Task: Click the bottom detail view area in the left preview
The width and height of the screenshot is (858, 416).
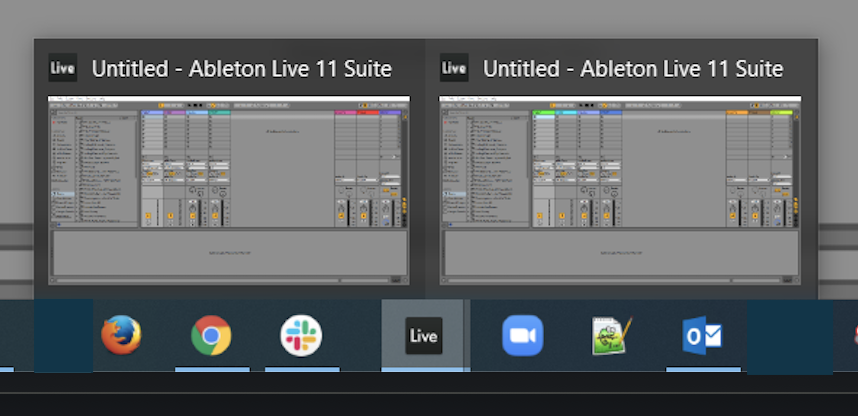Action: pos(229,256)
